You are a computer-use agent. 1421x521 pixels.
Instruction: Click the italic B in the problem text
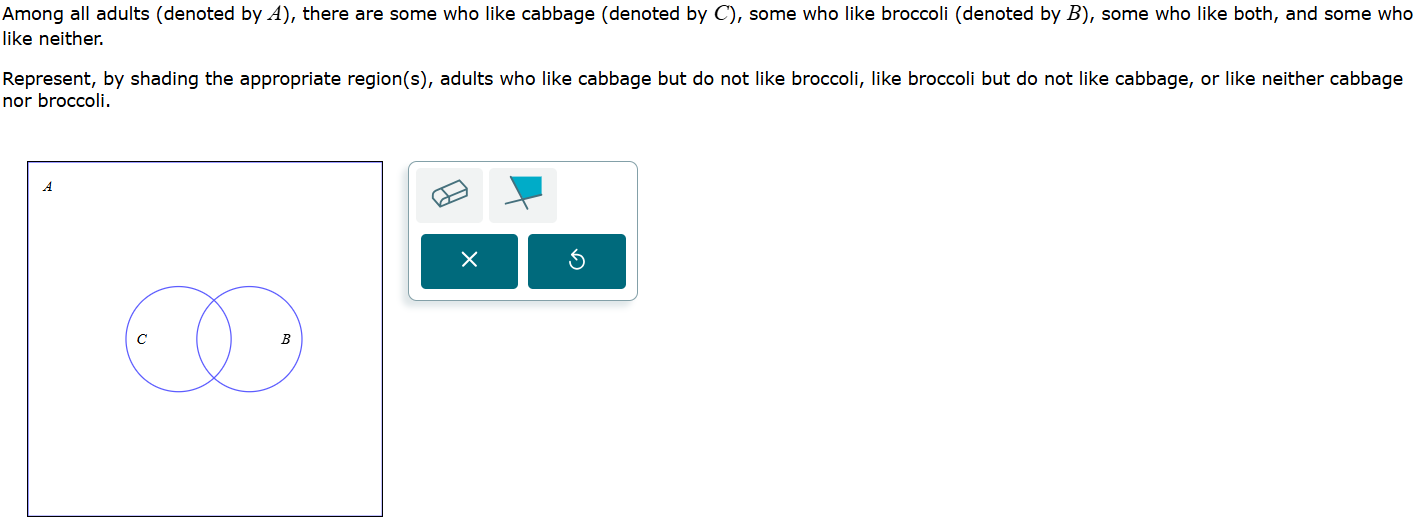pyautogui.click(x=1076, y=15)
